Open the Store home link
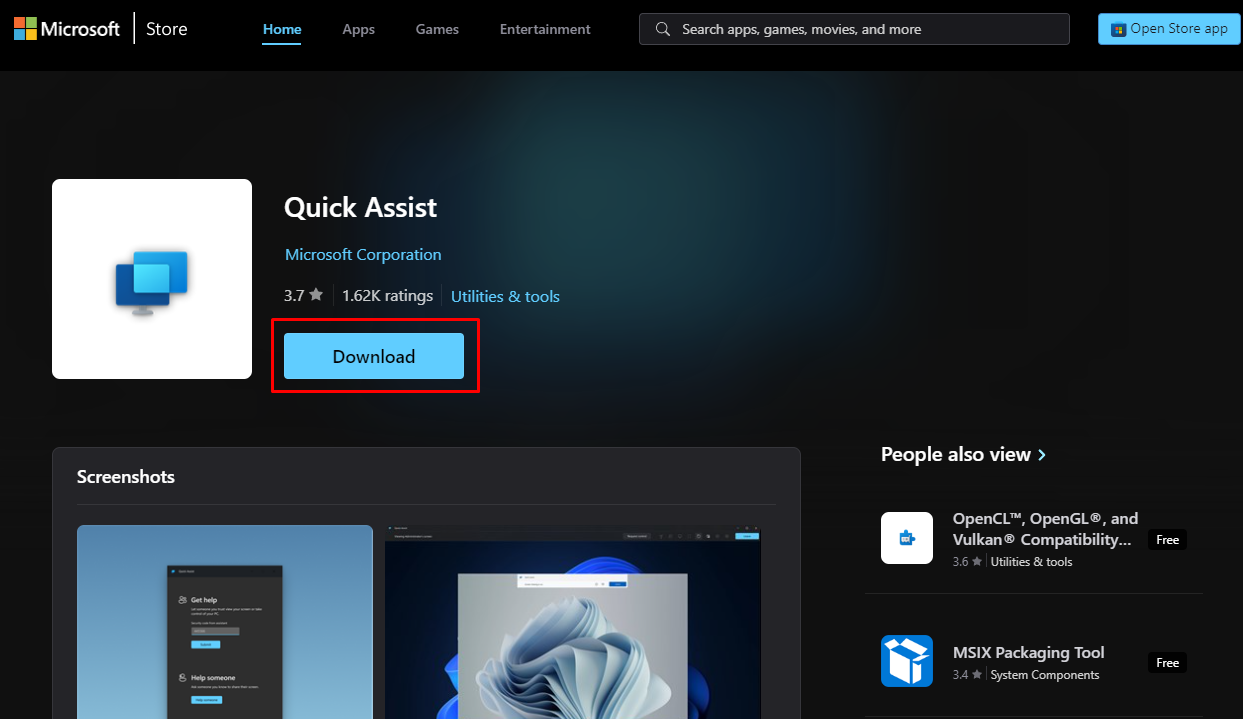The height and width of the screenshot is (719, 1243). [167, 29]
